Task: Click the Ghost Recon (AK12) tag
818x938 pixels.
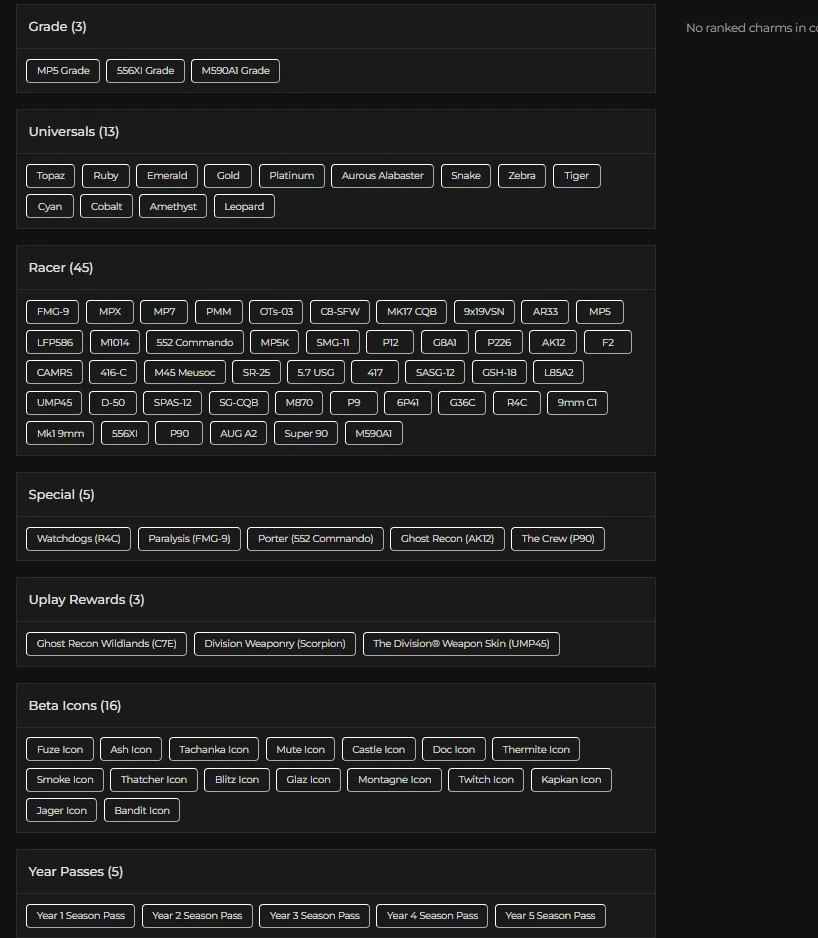Action: [x=447, y=539]
